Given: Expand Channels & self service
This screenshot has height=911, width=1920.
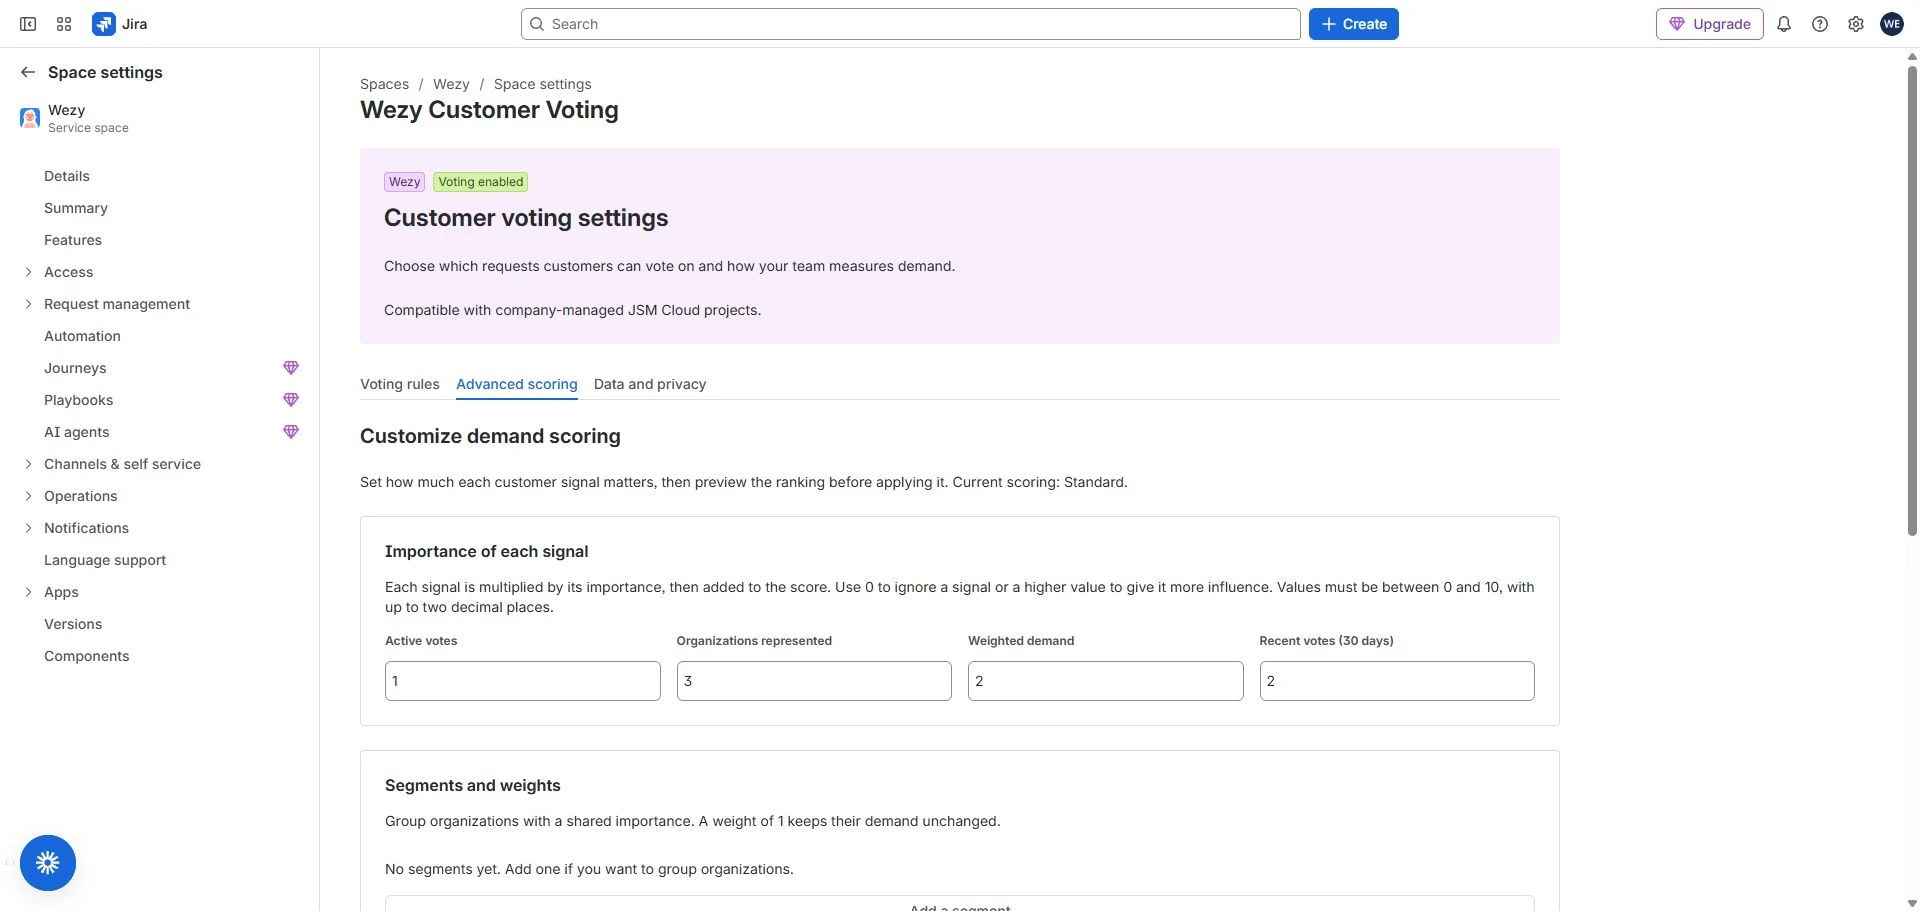Looking at the screenshot, I should 28,464.
